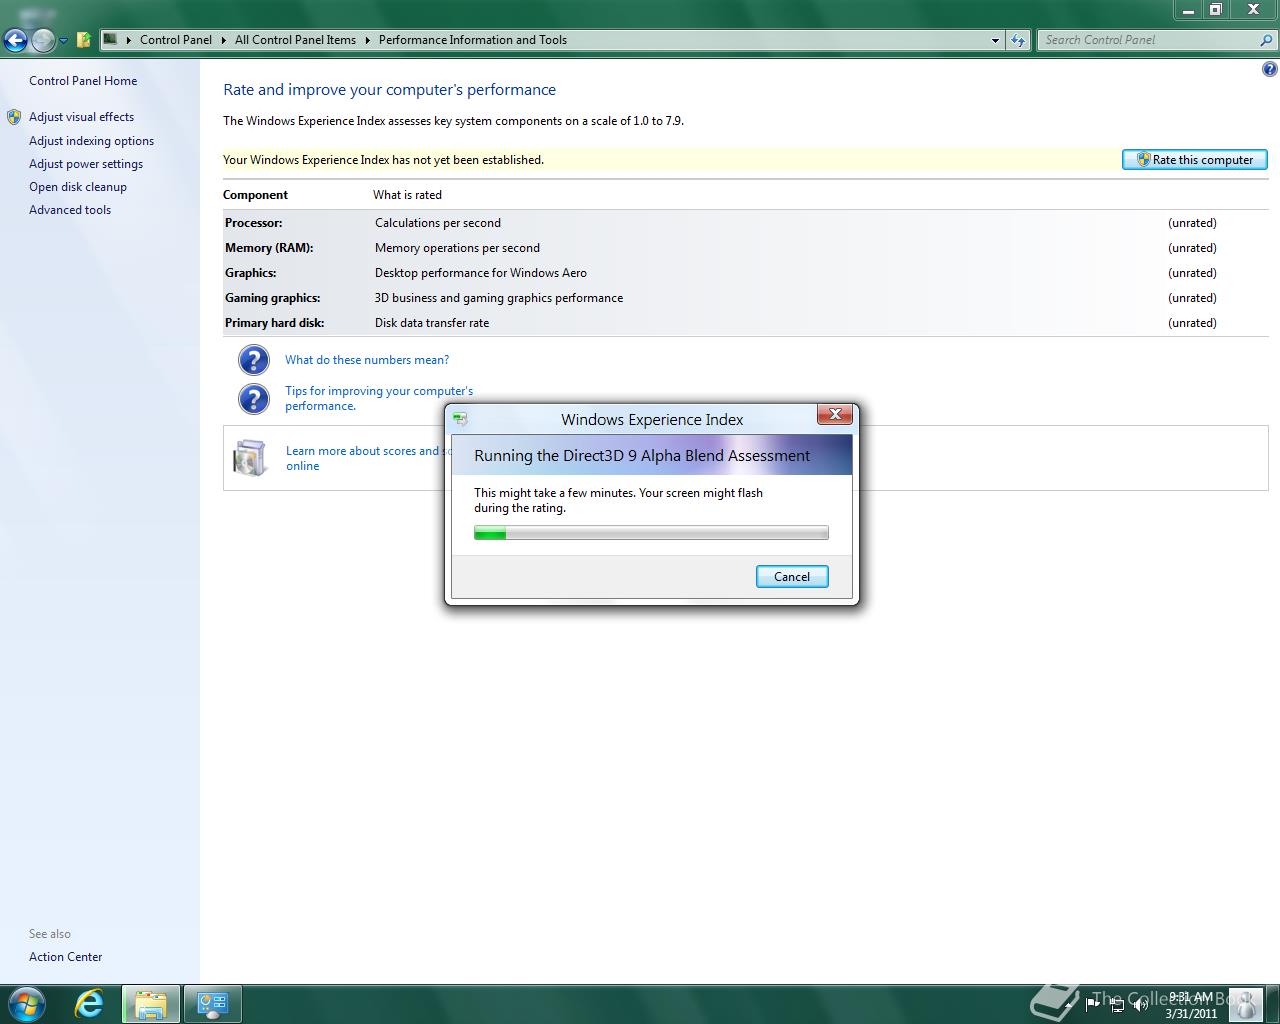Click the volume speaker tray icon
This screenshot has height=1024, width=1280.
(x=1140, y=1004)
